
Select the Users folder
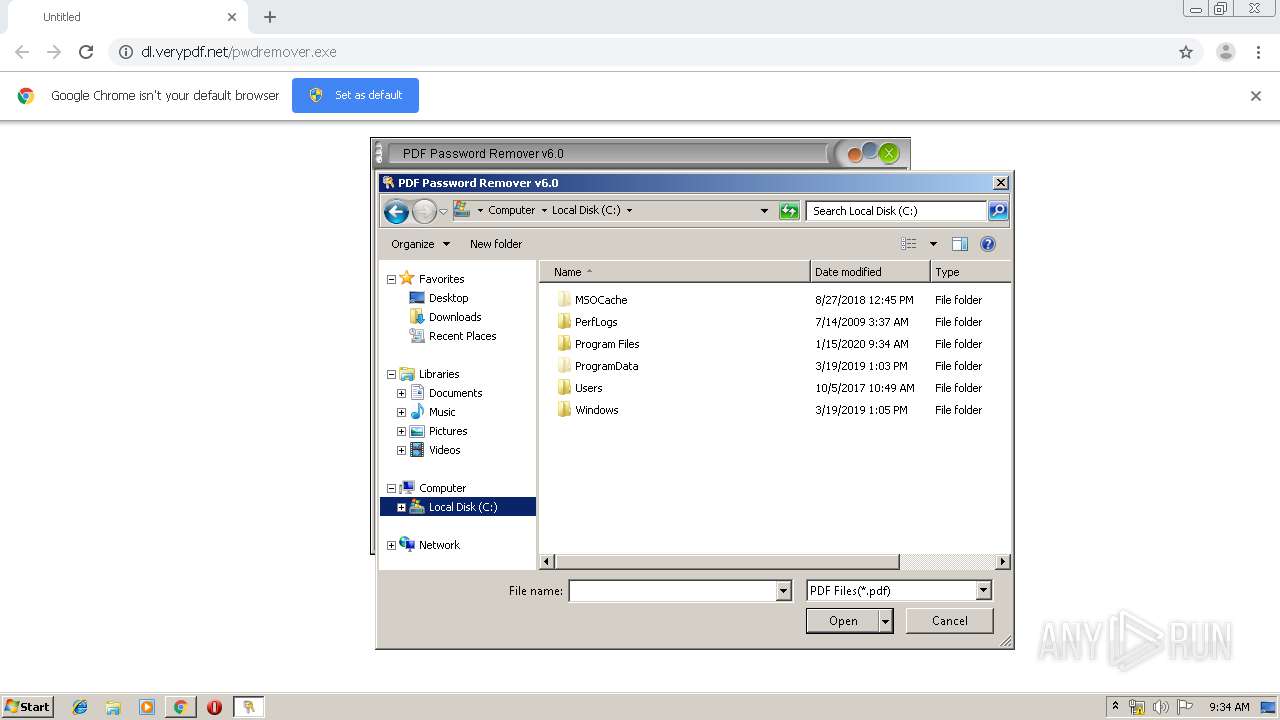click(588, 388)
